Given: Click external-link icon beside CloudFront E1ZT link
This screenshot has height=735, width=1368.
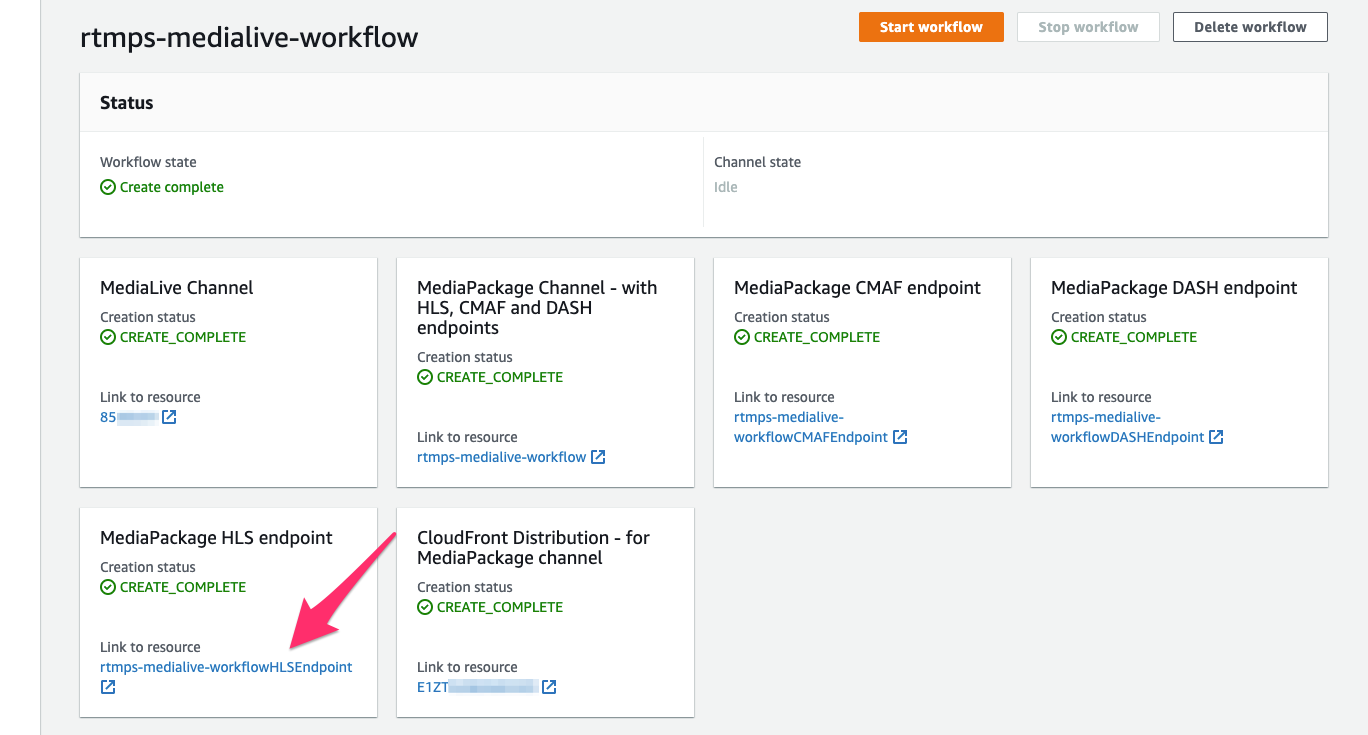Looking at the screenshot, I should click(x=549, y=687).
